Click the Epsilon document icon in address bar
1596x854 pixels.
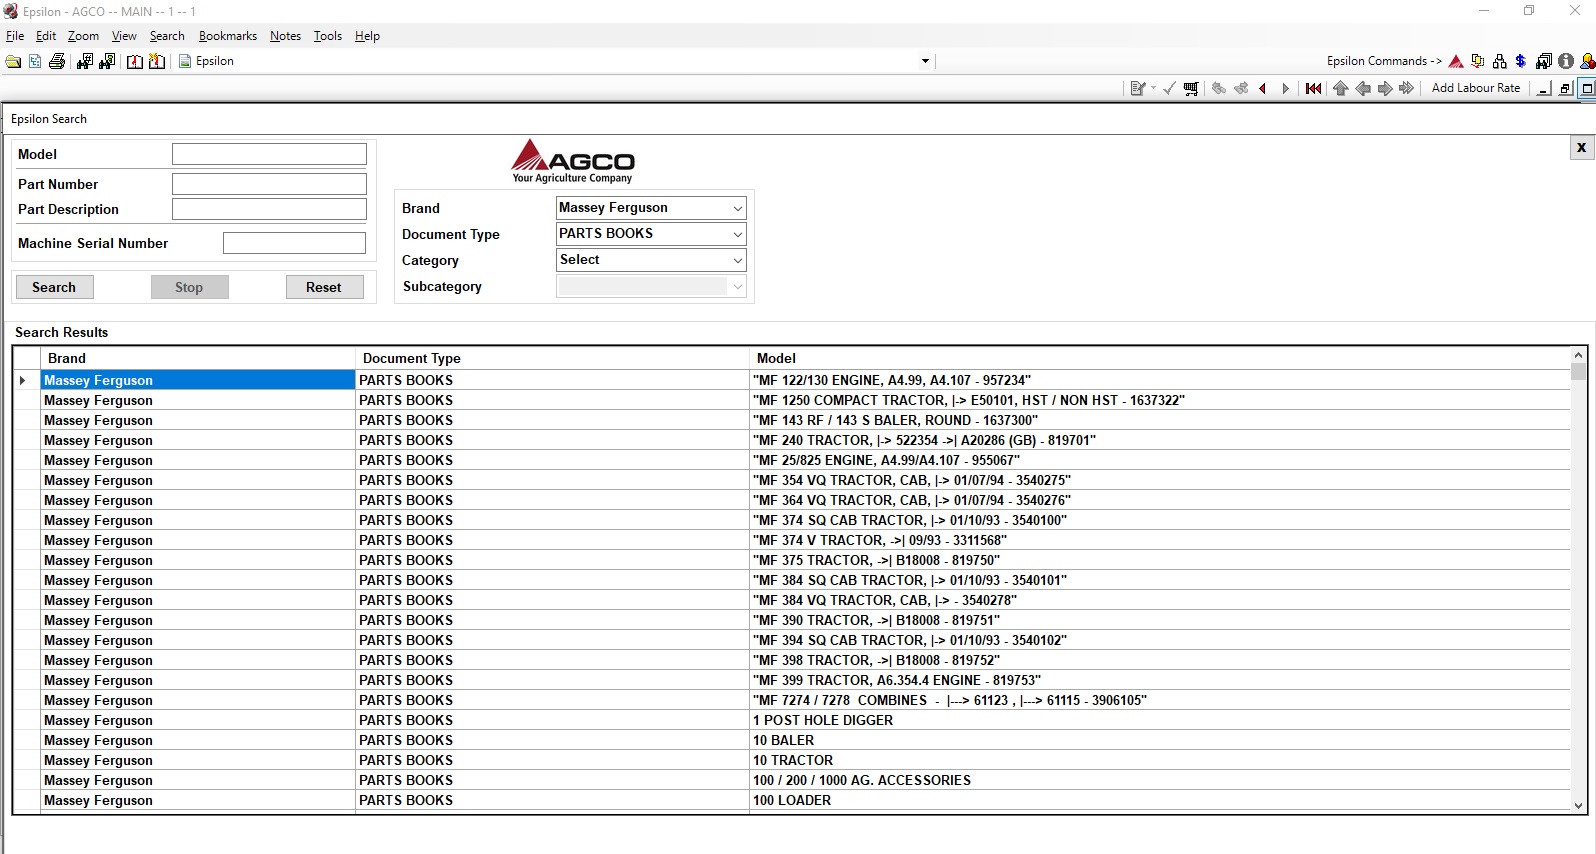click(x=185, y=61)
